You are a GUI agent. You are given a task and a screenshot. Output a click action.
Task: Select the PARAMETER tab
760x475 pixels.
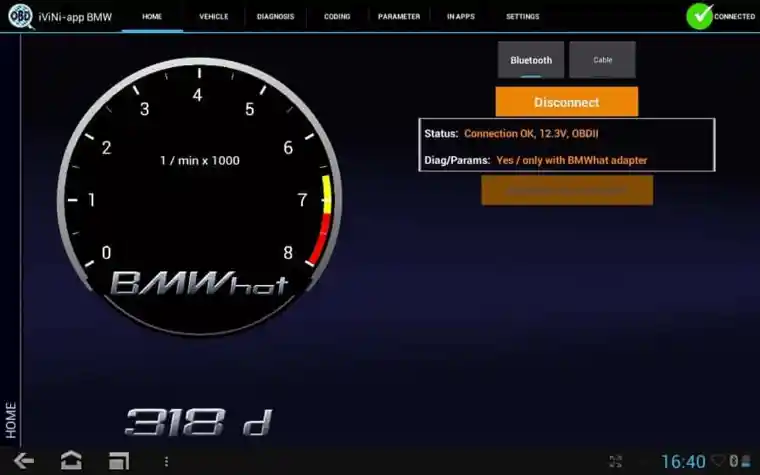coord(399,16)
